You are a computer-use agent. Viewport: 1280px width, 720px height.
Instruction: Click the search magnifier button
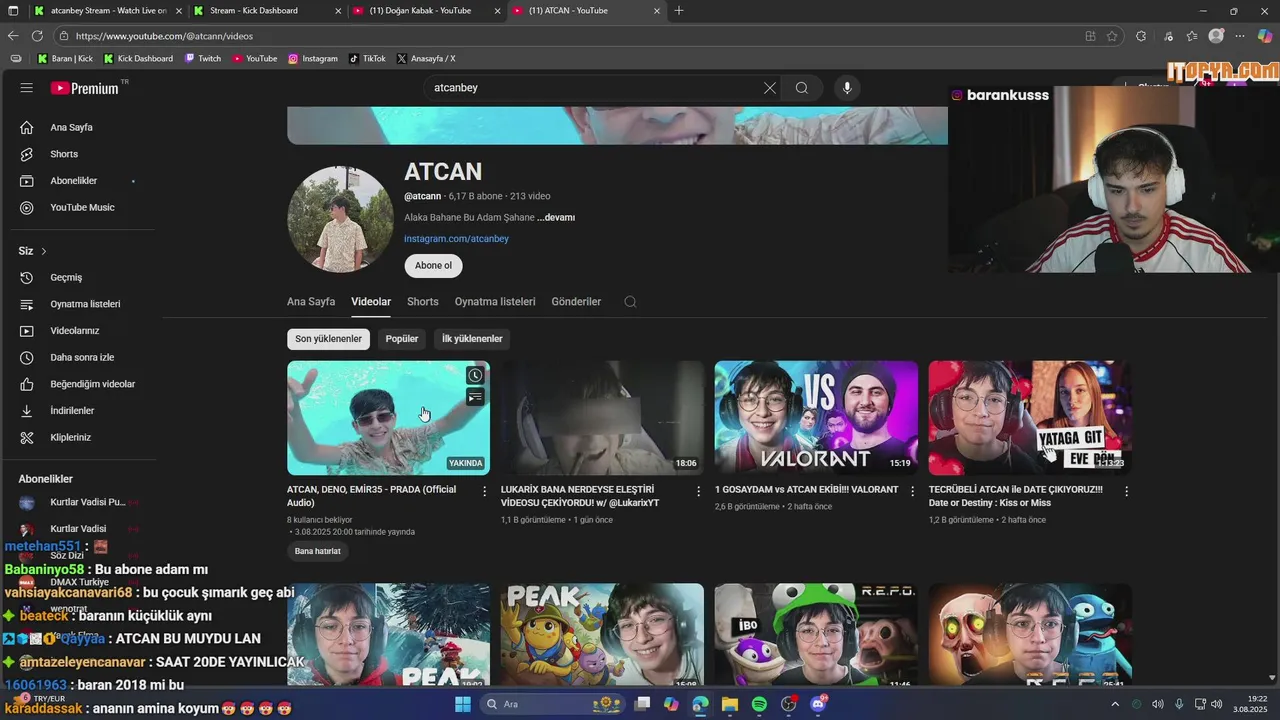tap(802, 88)
